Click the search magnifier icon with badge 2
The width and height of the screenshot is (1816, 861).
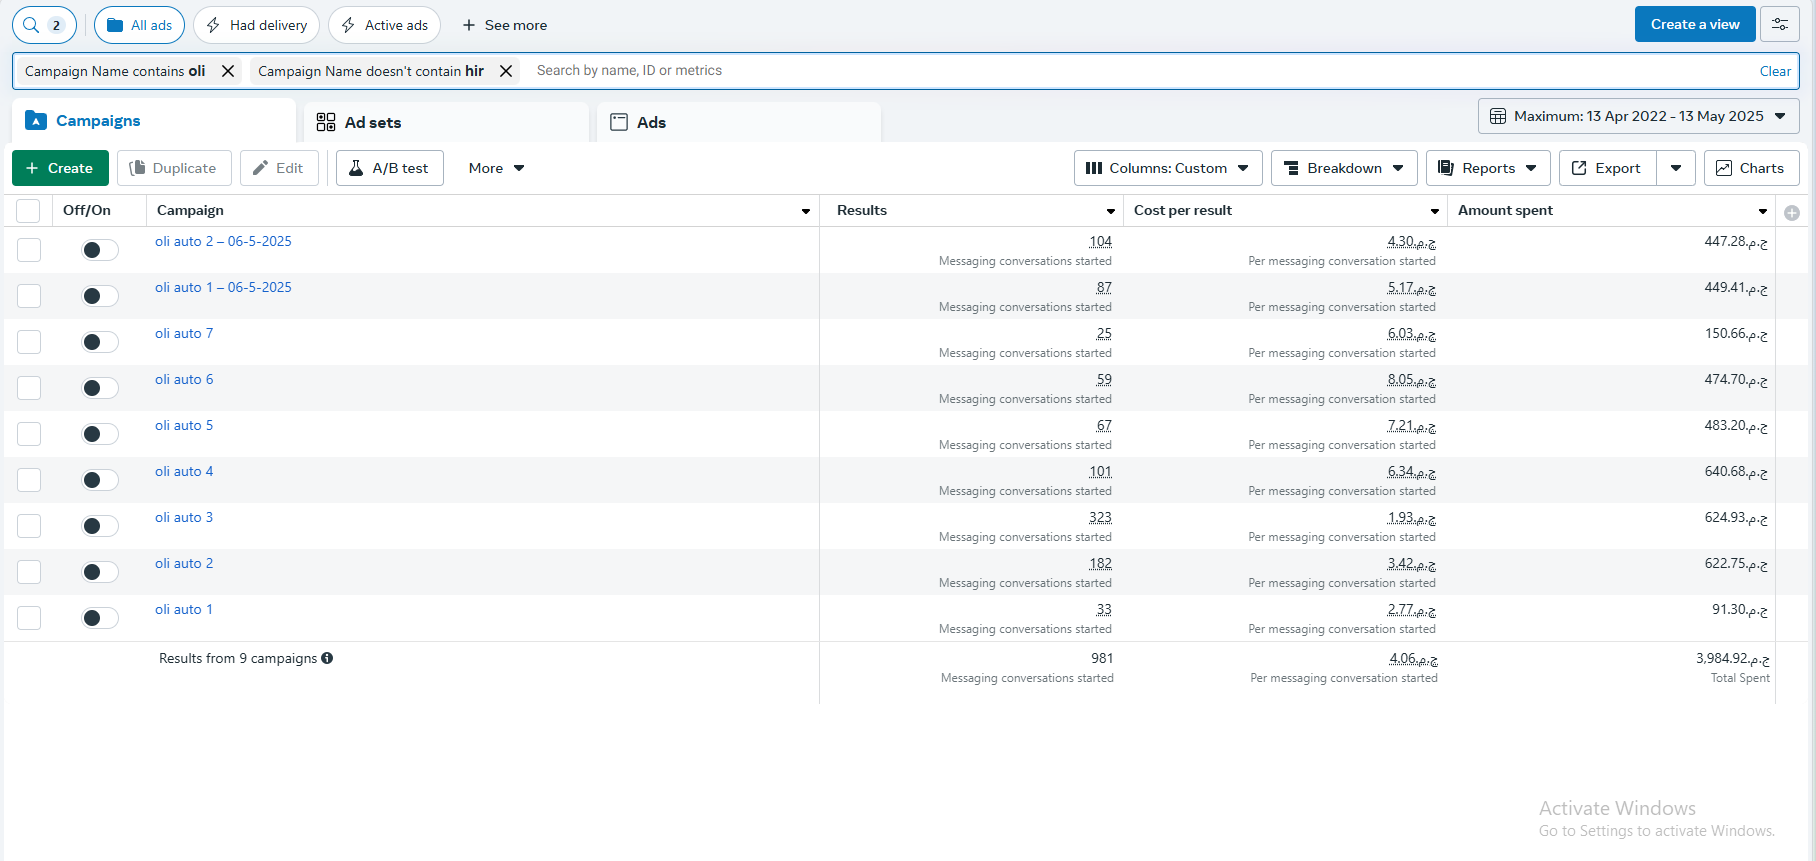(44, 25)
